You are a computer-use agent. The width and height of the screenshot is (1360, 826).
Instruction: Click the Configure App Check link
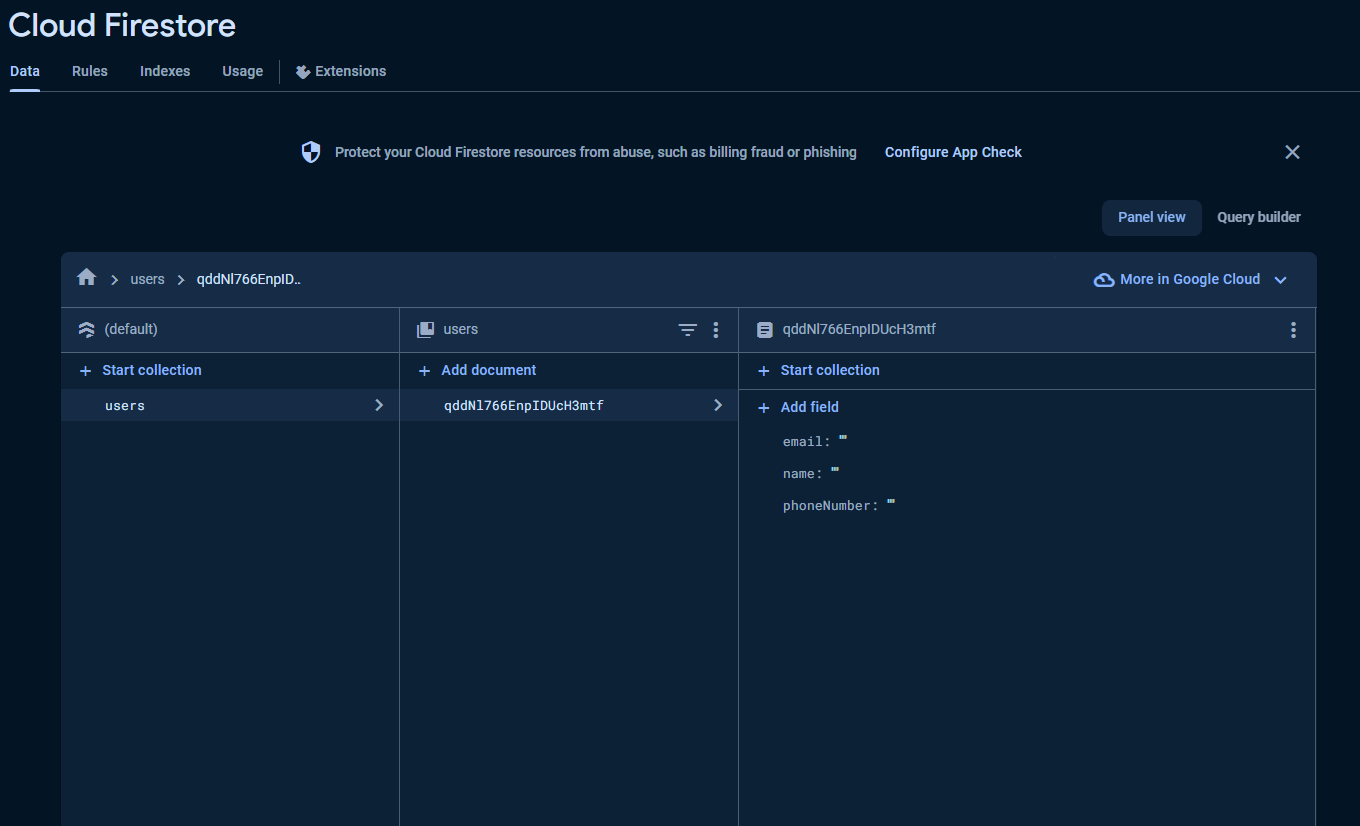click(x=953, y=152)
